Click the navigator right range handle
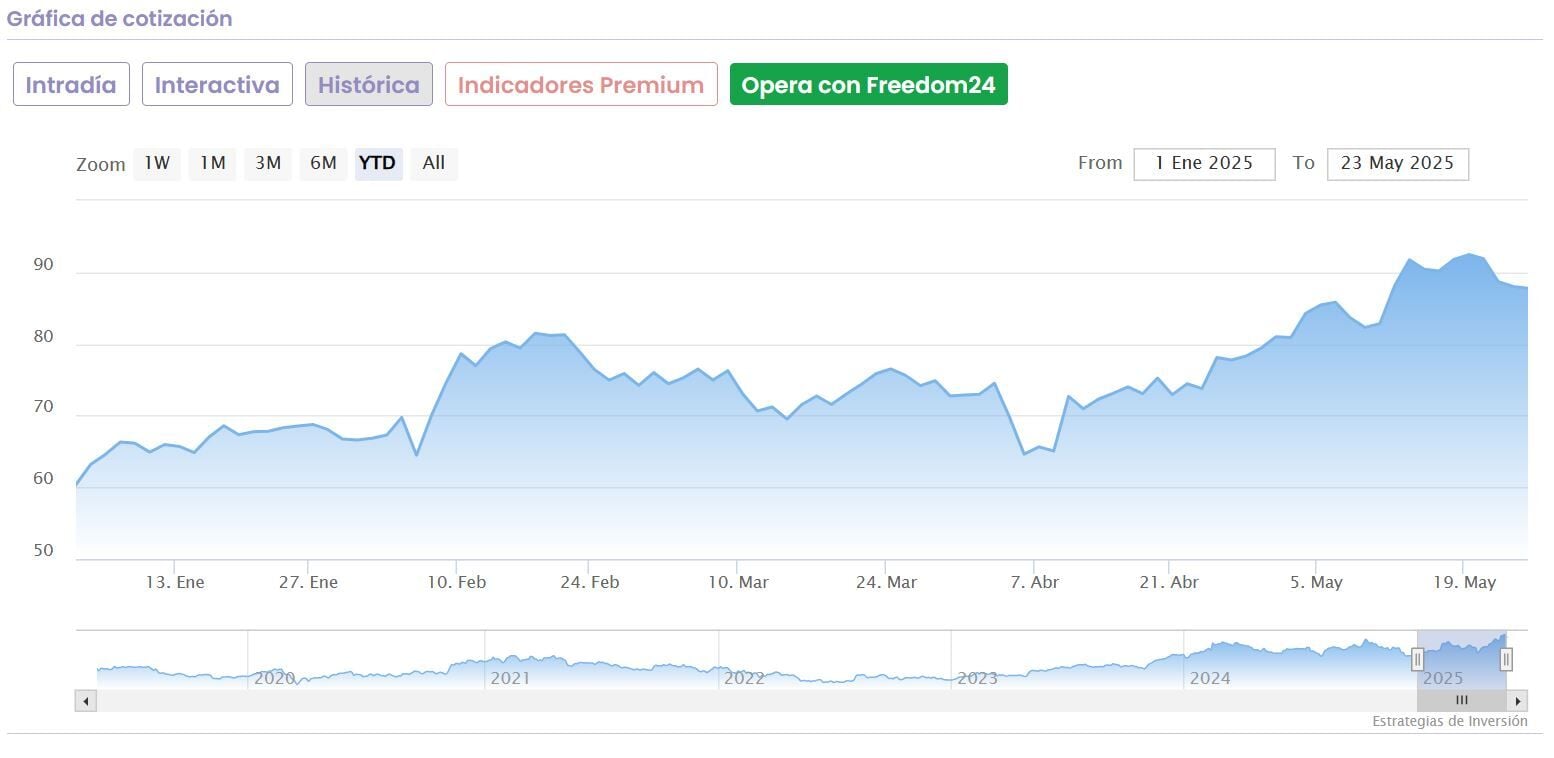 click(1506, 660)
